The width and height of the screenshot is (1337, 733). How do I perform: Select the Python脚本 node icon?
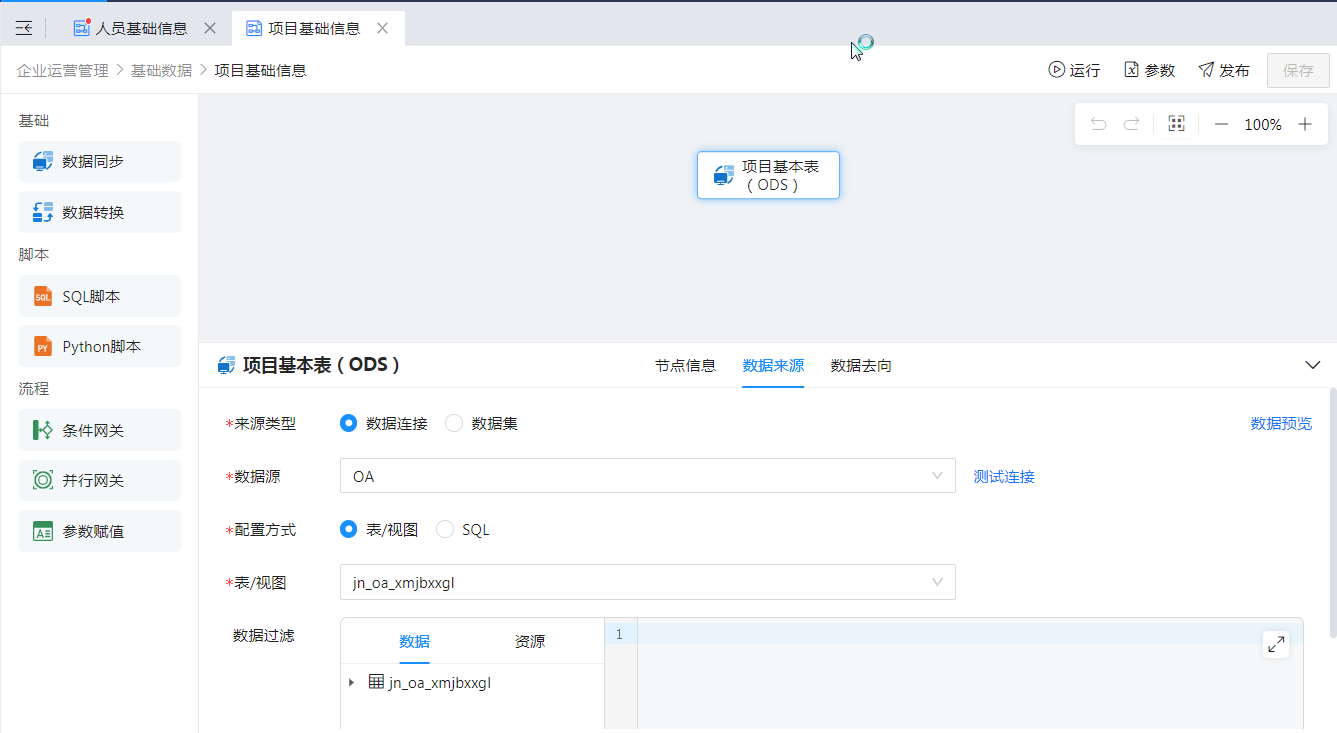click(43, 346)
